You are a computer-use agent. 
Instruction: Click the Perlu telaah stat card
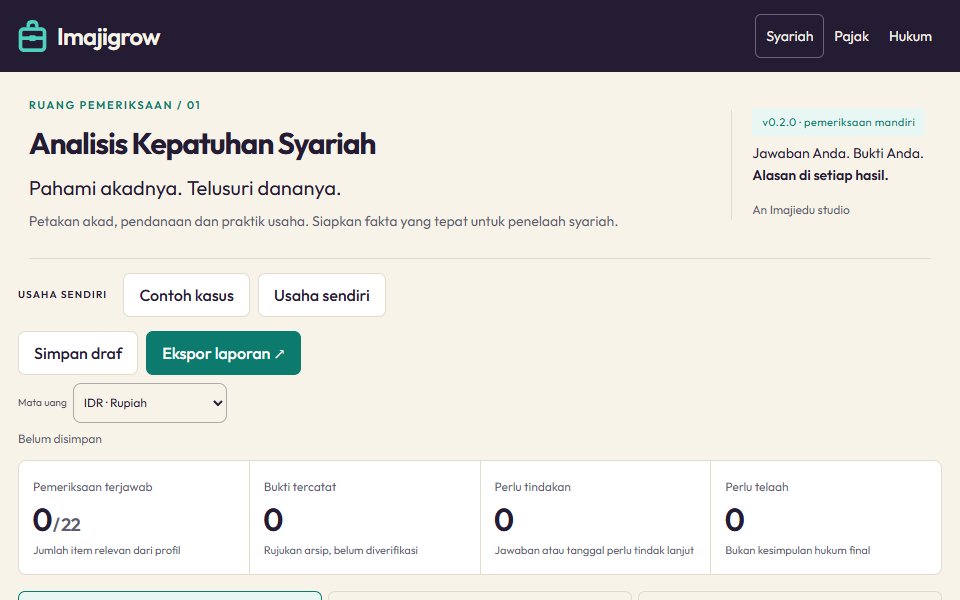pyautogui.click(x=826, y=517)
